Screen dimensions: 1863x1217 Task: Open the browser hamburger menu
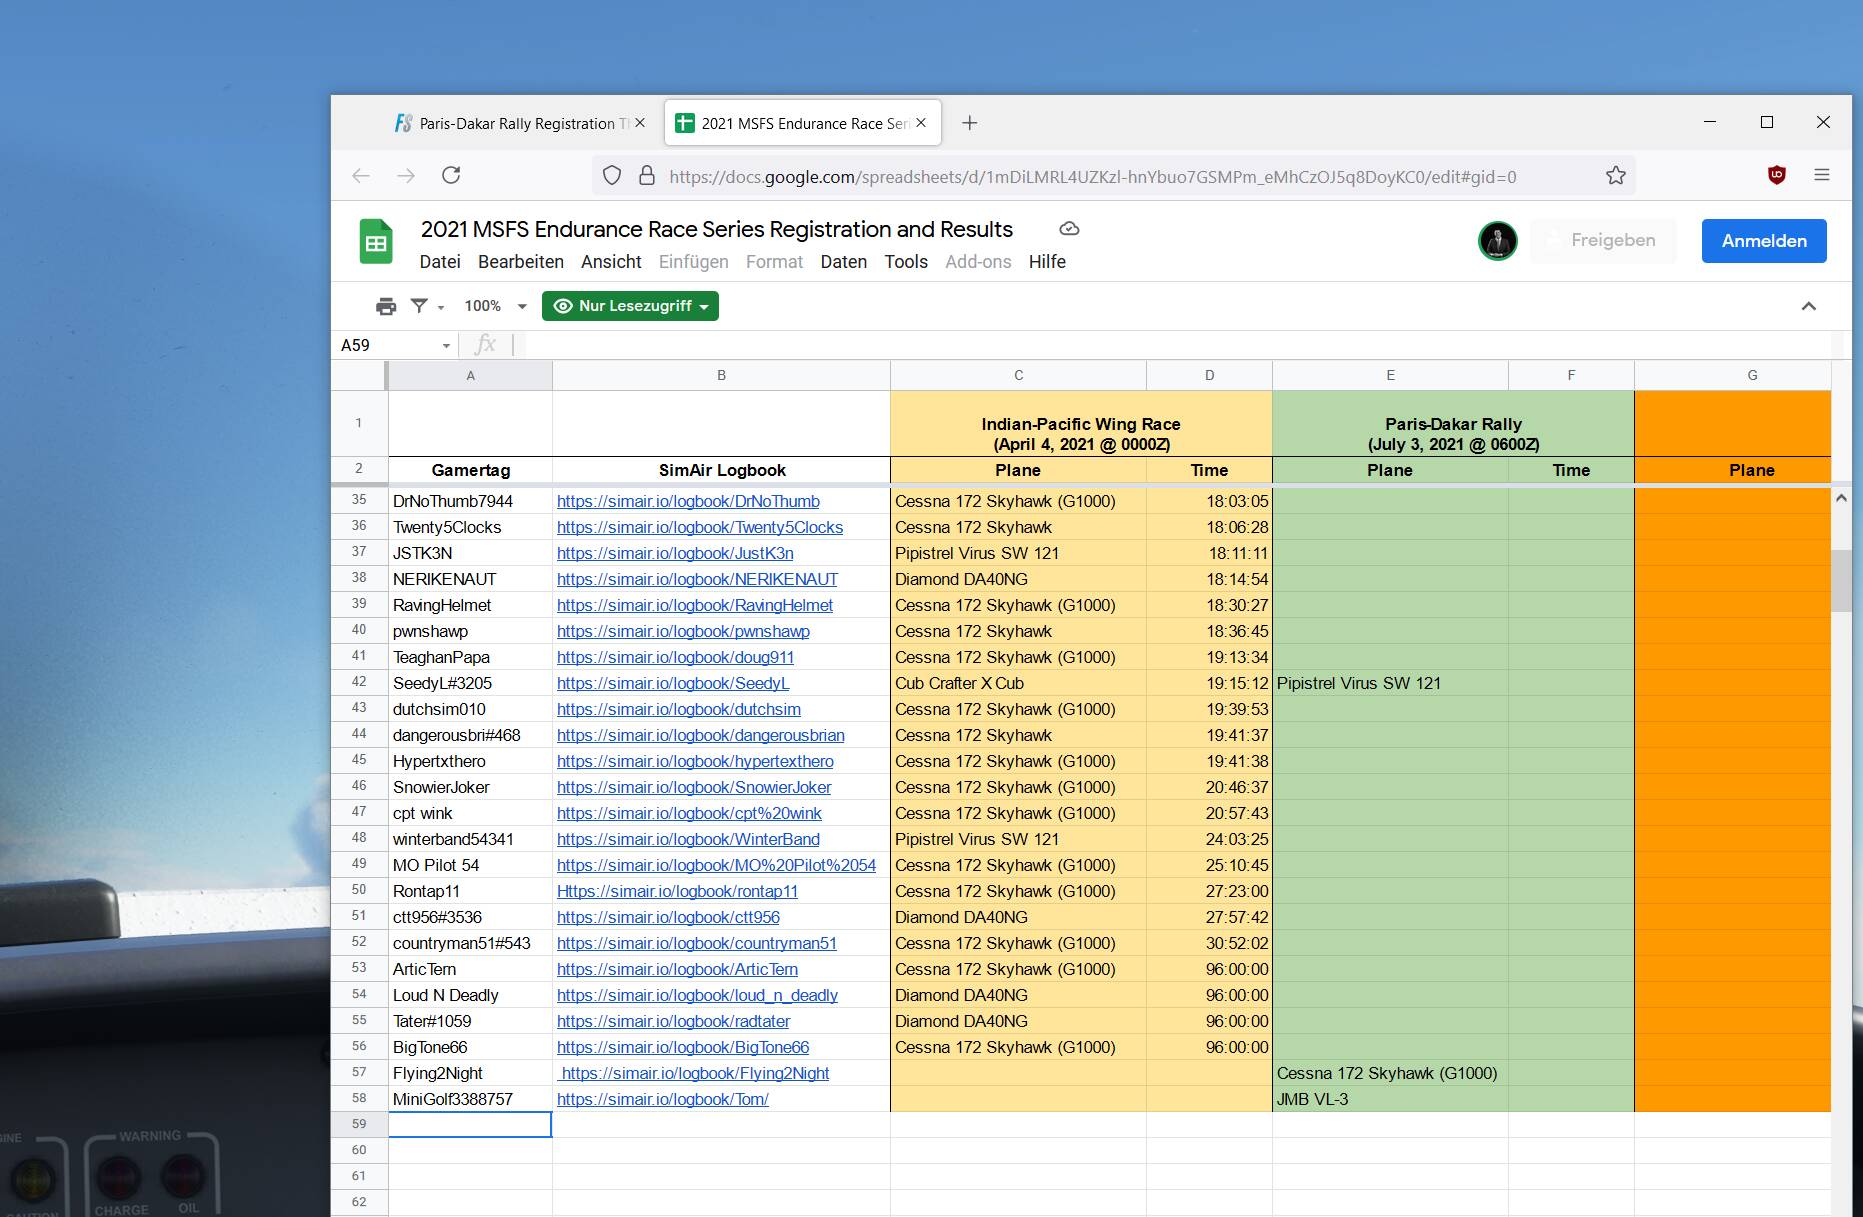1821,175
